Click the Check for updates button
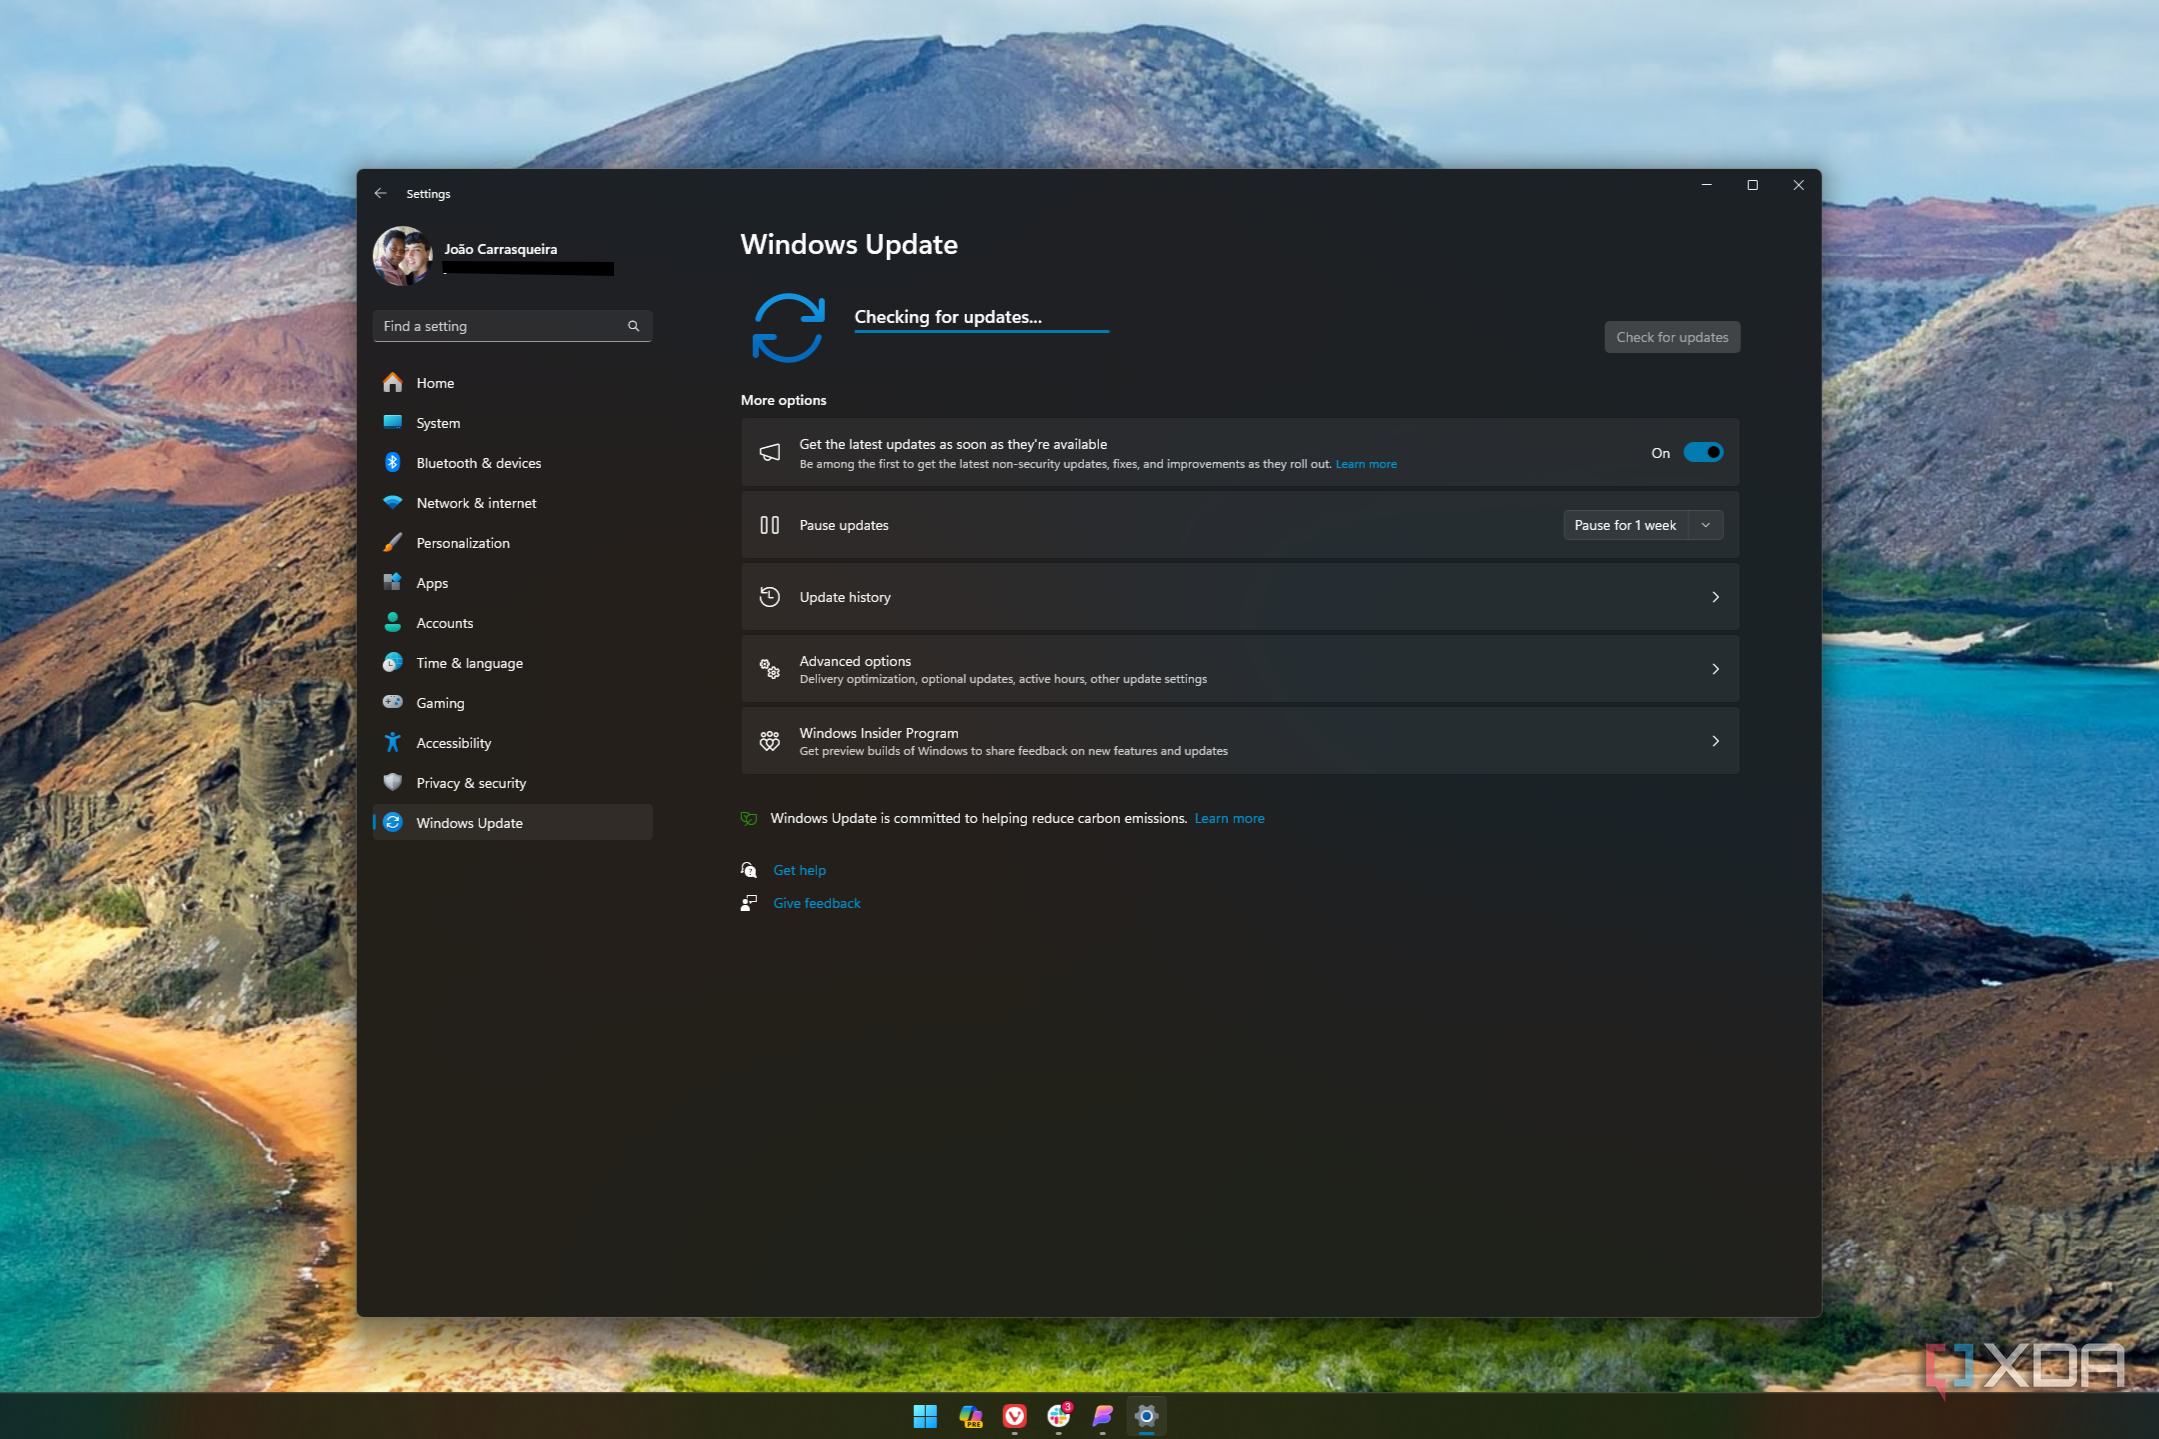This screenshot has height=1439, width=2159. pos(1671,336)
